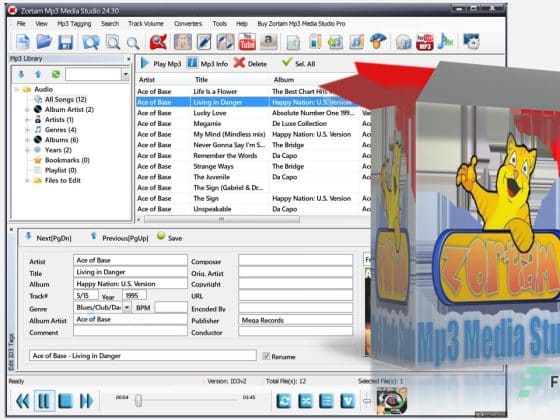The image size is (560, 420).
Task: Open the File menu
Action: pyautogui.click(x=21, y=24)
